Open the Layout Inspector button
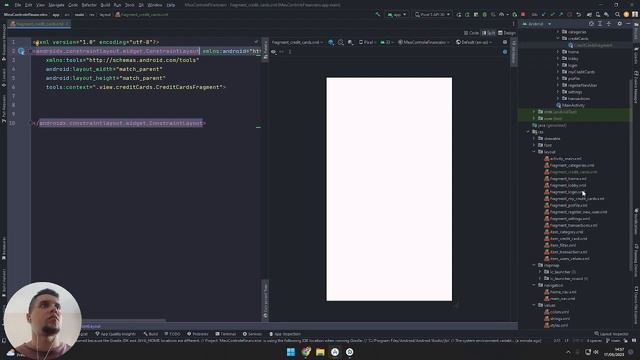640x360 pixels. pyautogui.click(x=611, y=334)
